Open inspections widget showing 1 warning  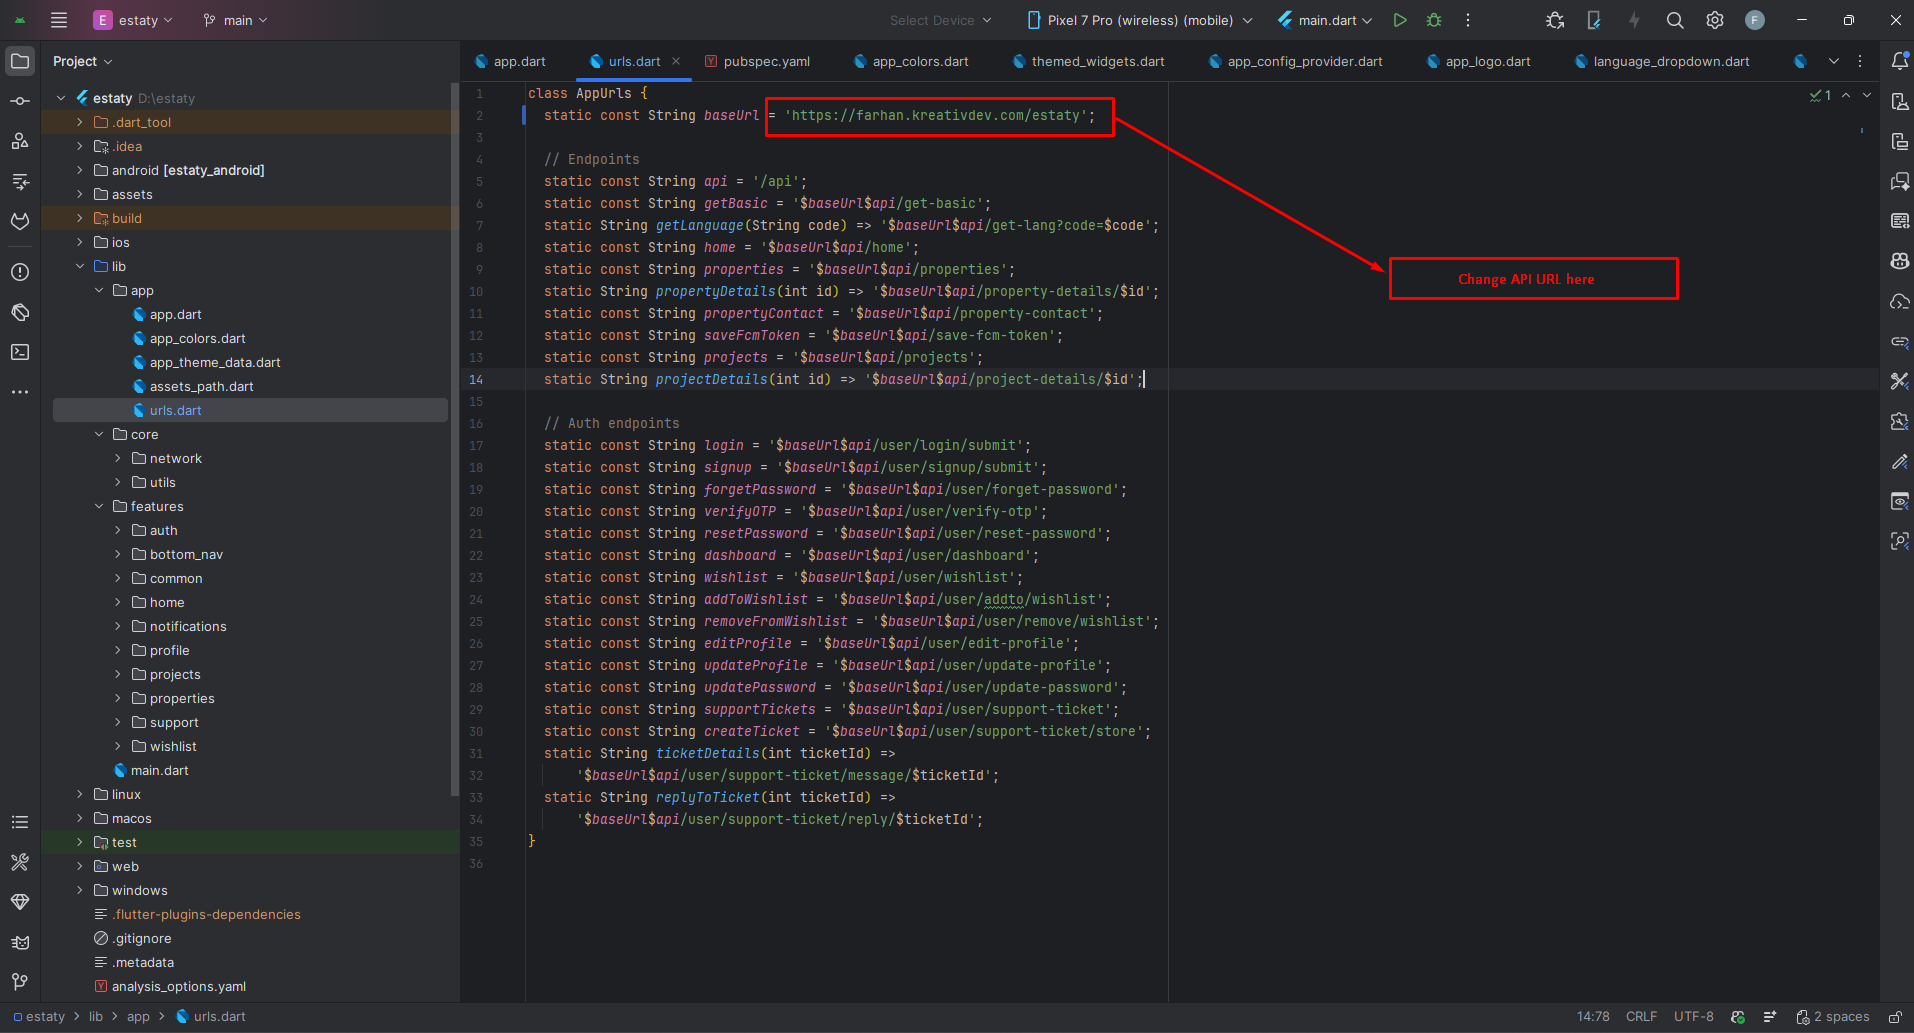coord(1820,95)
